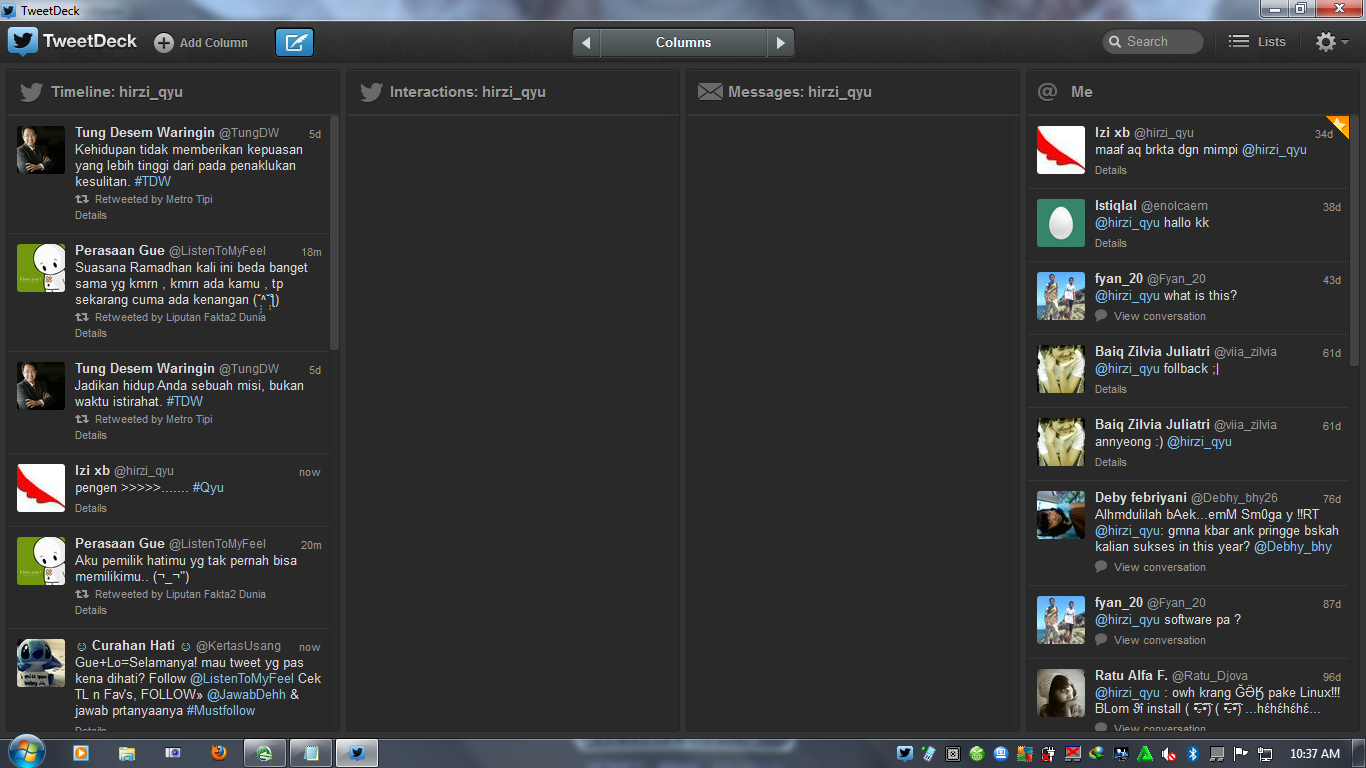Click the 18m timestamp on Perasaan Gue tweet

pos(312,252)
